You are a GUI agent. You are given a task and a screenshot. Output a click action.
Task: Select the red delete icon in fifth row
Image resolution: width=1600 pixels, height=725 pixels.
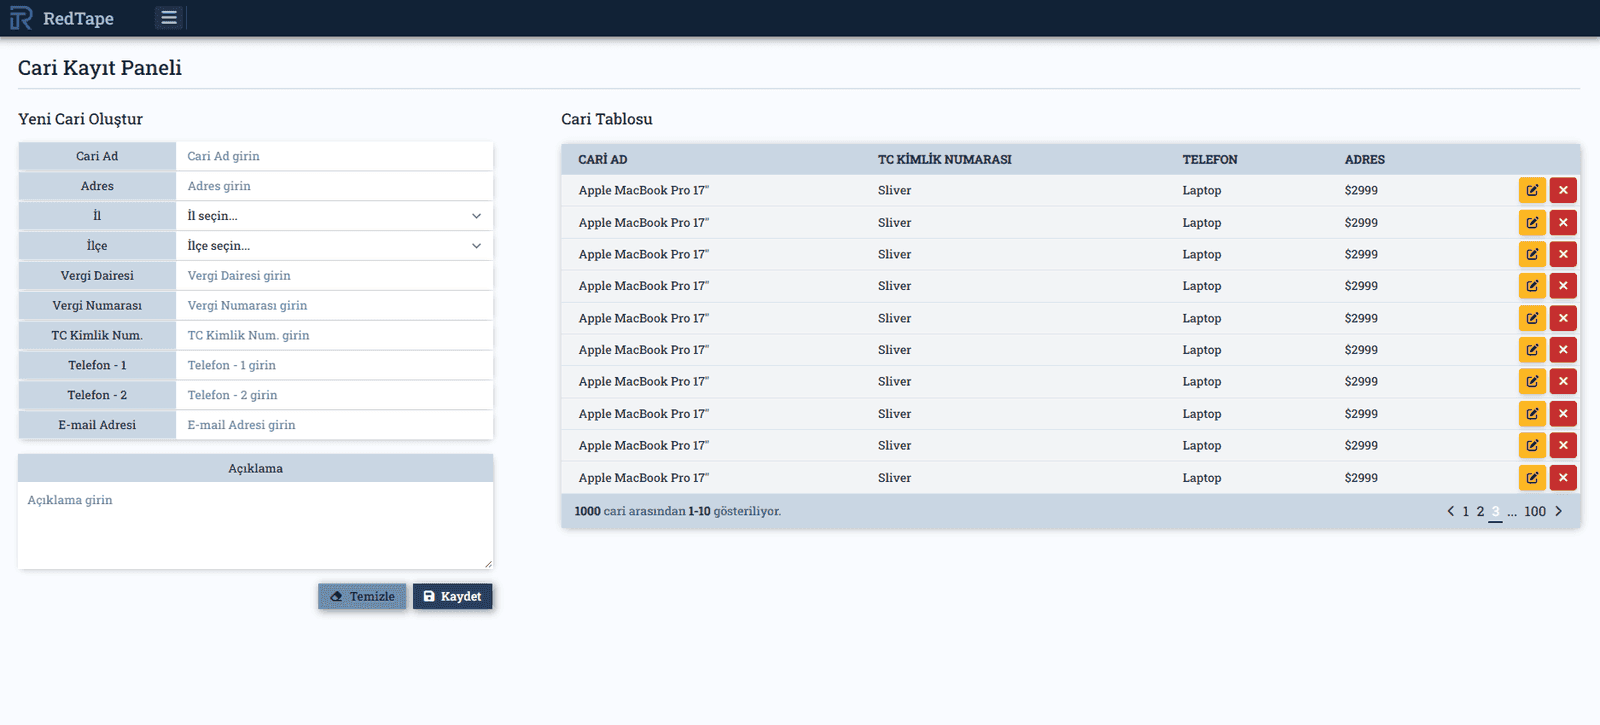(x=1563, y=318)
